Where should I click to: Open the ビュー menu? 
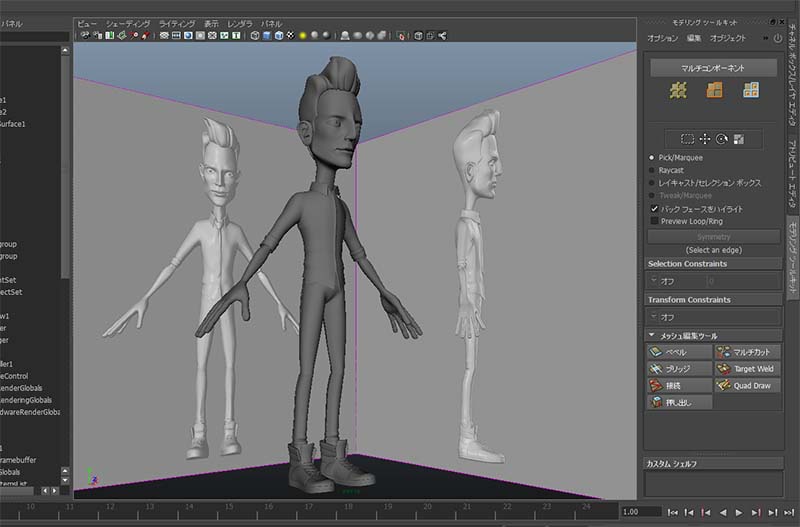pos(87,23)
